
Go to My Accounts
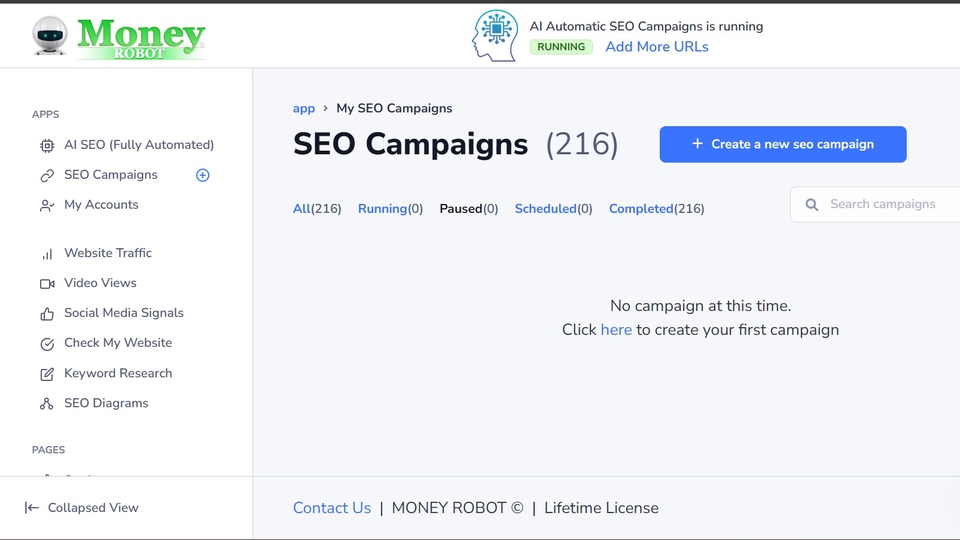coord(101,204)
